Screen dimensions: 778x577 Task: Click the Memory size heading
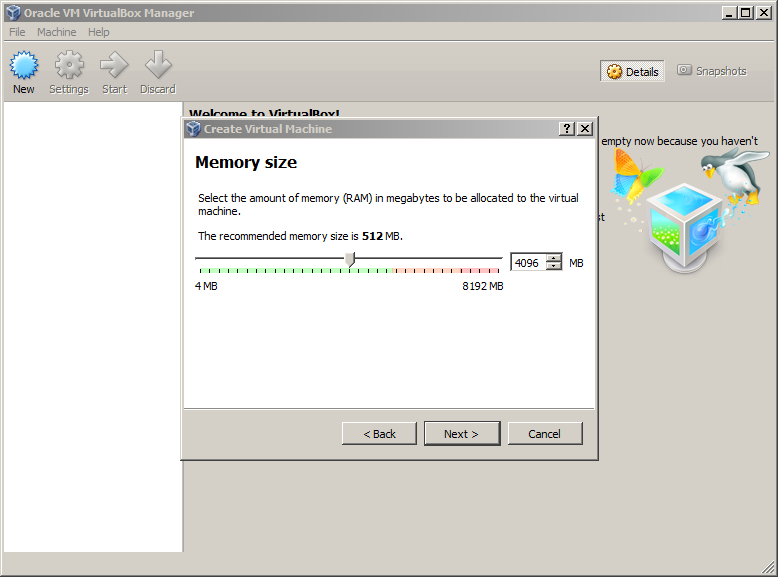tap(246, 162)
